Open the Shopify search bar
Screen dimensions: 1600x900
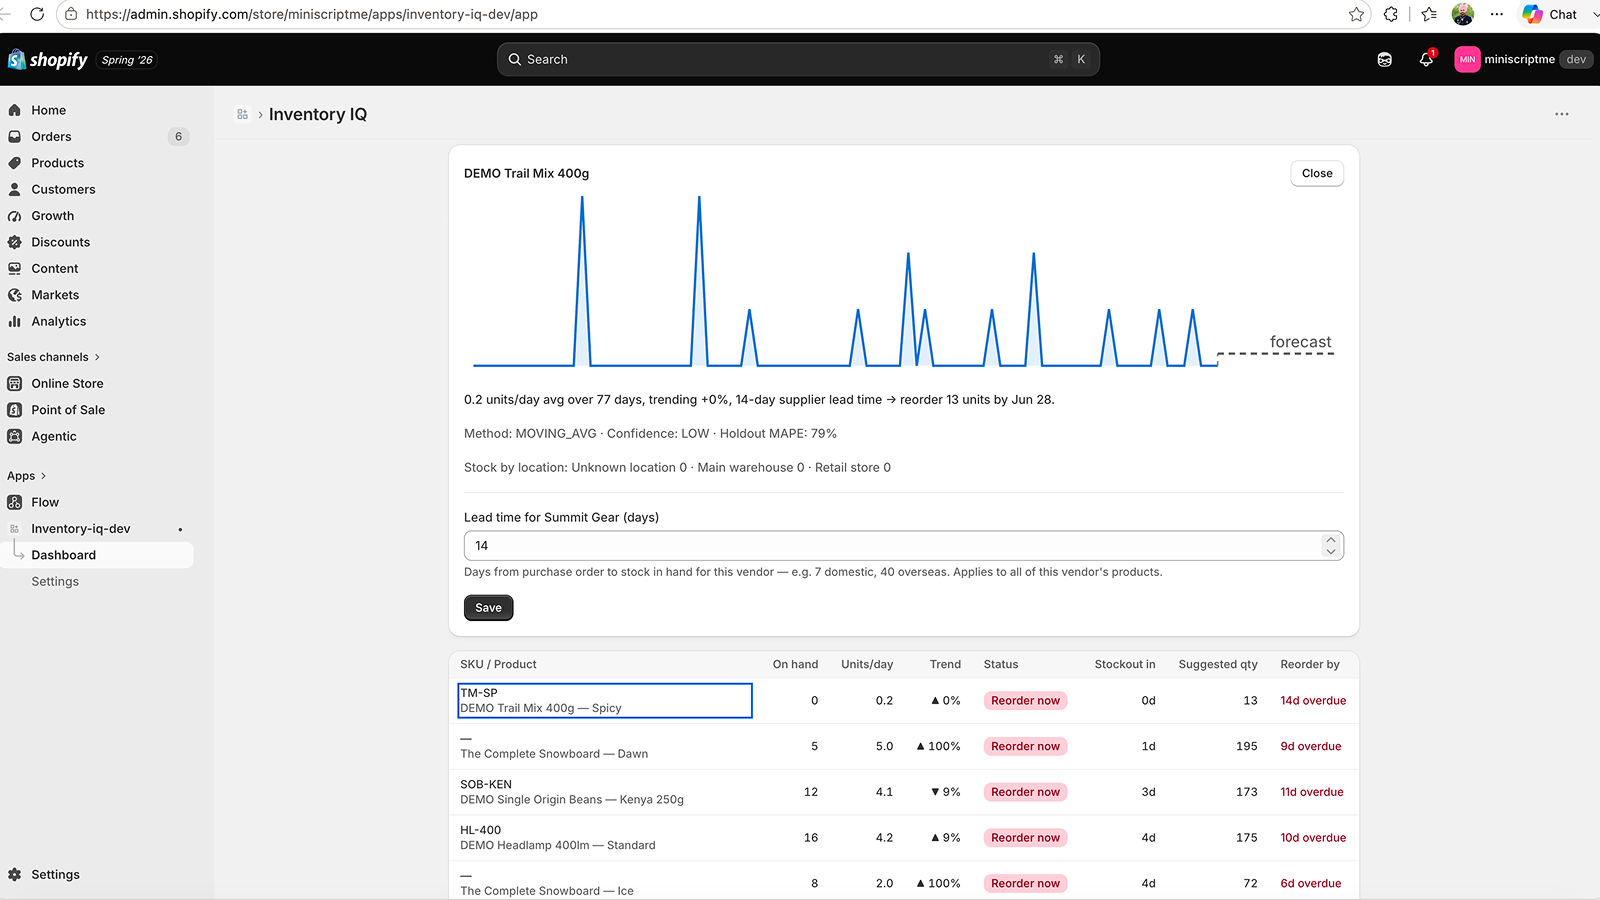tap(798, 60)
